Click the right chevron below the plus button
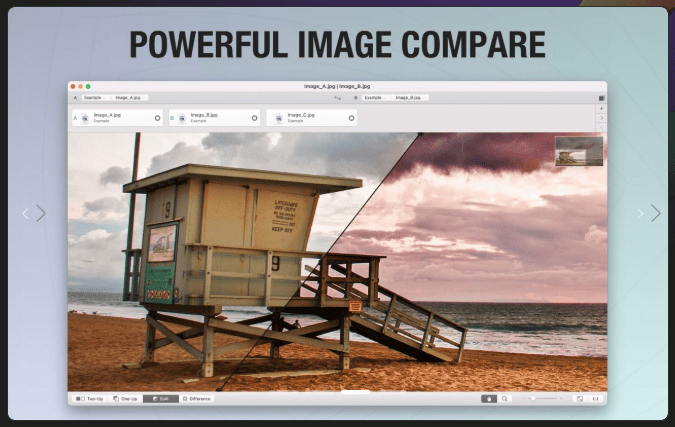This screenshot has width=675, height=427. [x=601, y=118]
